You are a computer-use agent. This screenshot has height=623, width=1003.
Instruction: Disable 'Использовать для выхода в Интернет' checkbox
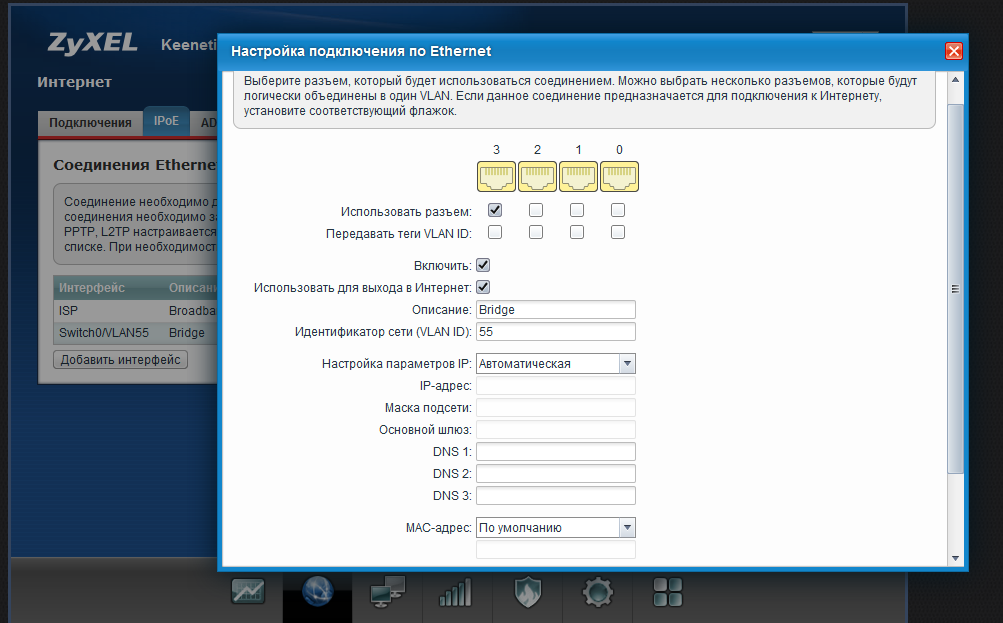pos(483,287)
